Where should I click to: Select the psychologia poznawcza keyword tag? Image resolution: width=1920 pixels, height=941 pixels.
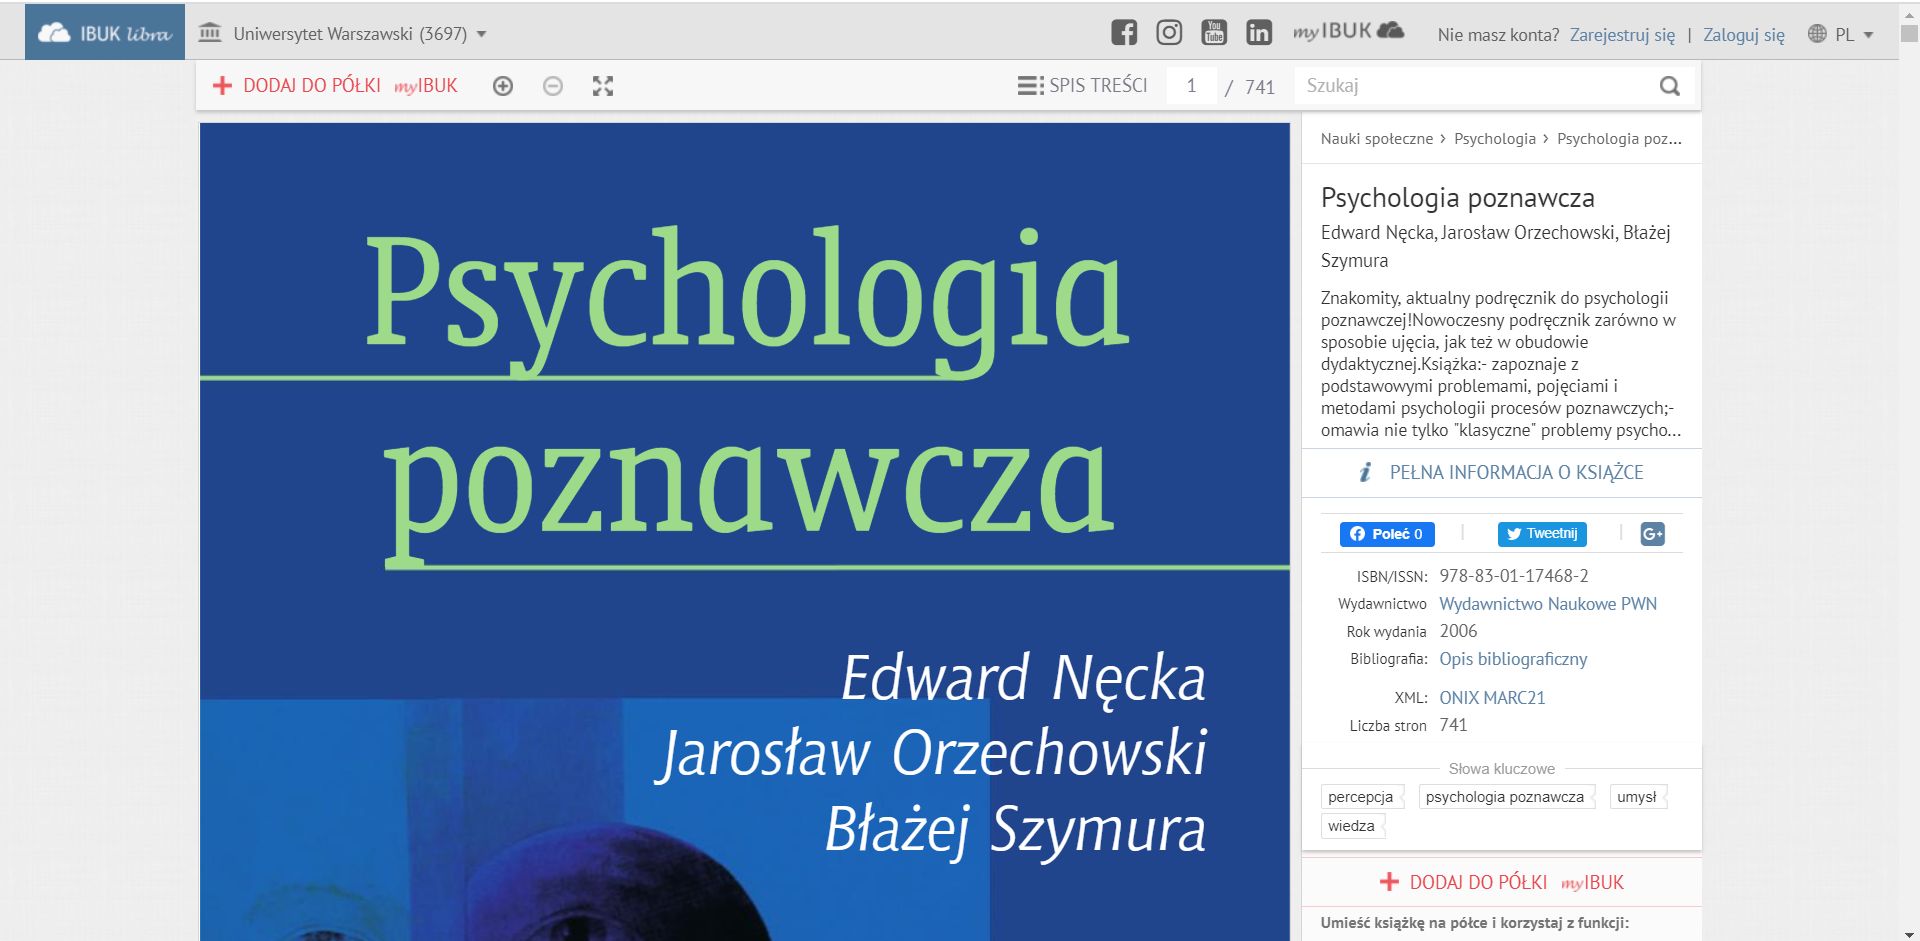coord(1505,797)
